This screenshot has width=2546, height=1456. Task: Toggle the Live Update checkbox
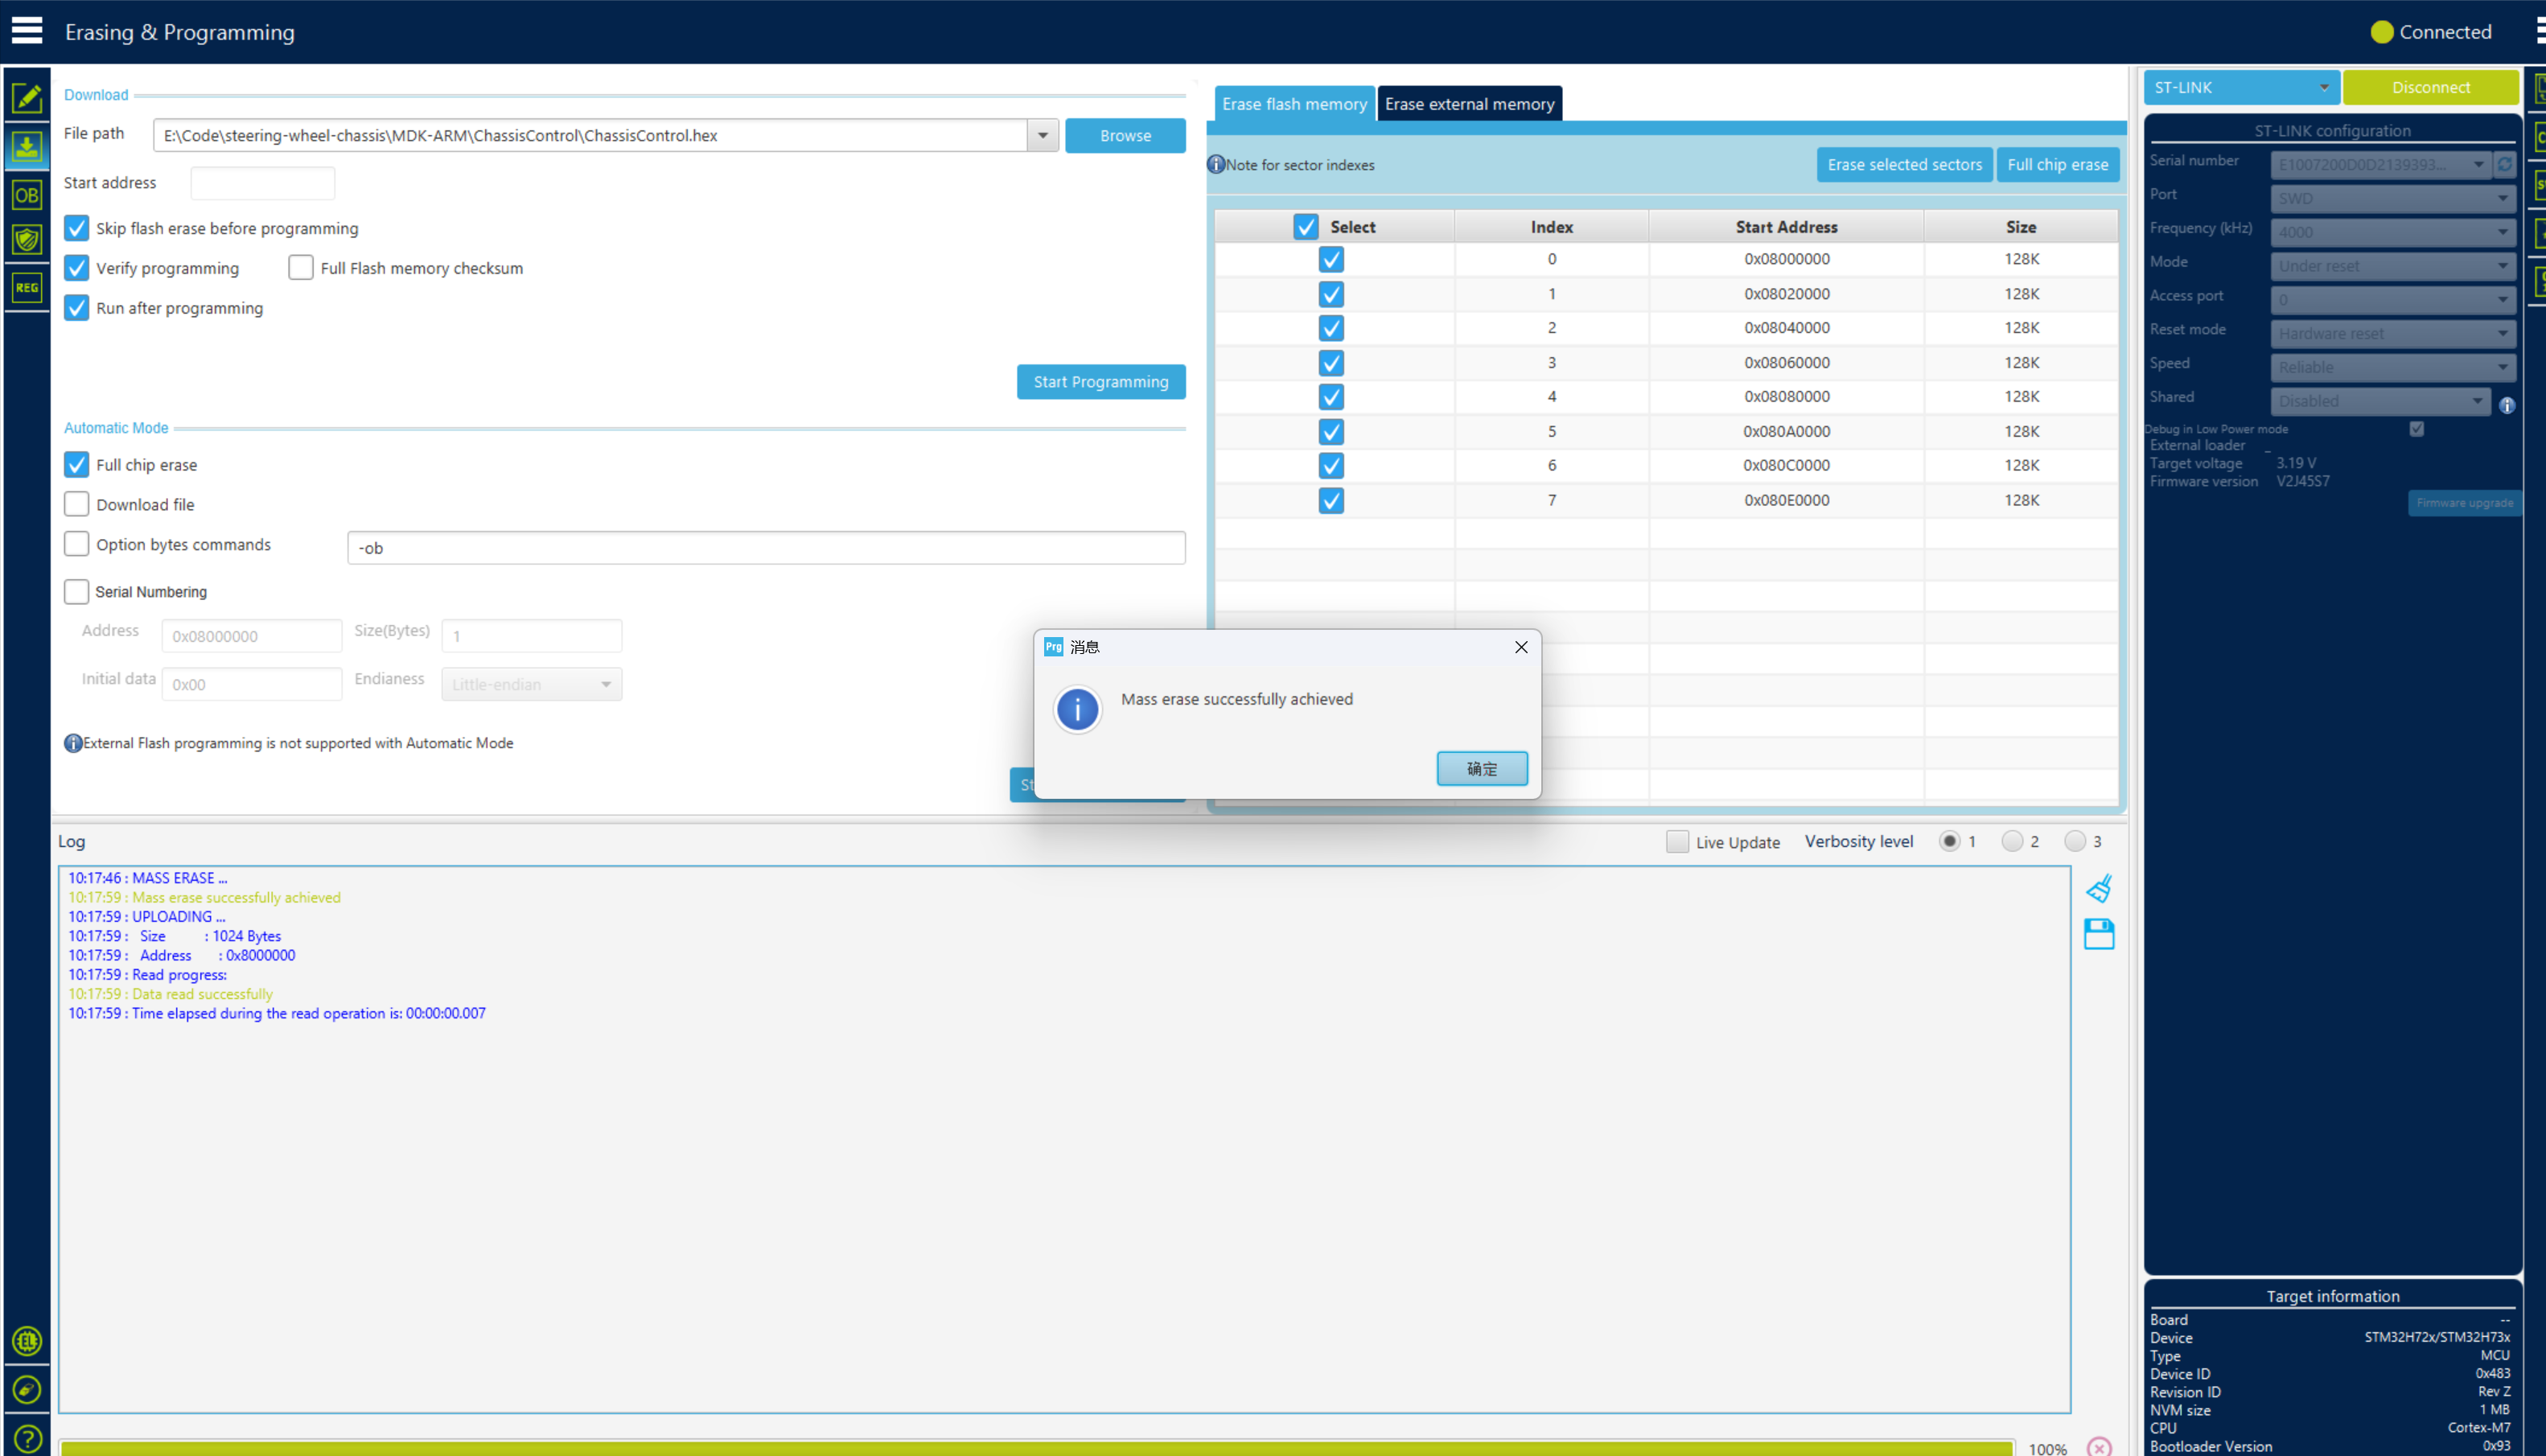(1677, 842)
